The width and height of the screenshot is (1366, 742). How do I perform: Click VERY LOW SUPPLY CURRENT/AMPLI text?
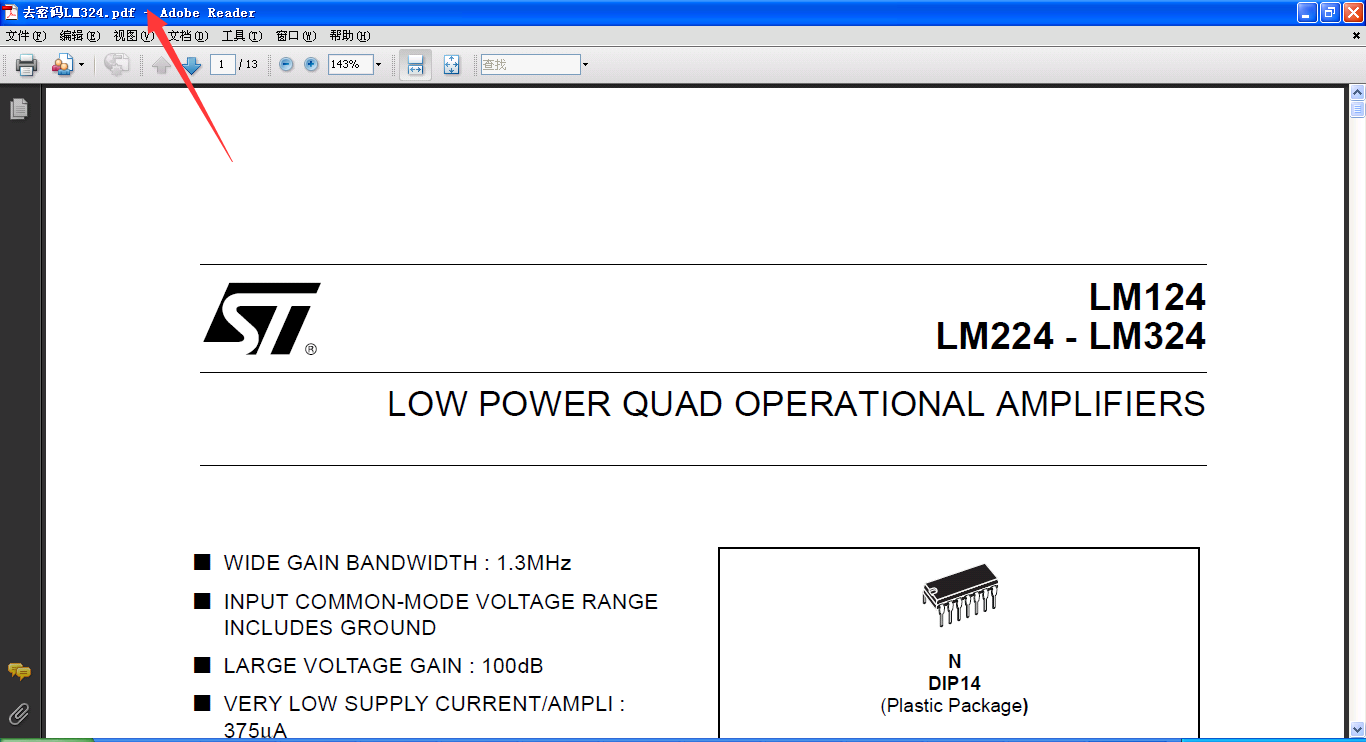[424, 704]
